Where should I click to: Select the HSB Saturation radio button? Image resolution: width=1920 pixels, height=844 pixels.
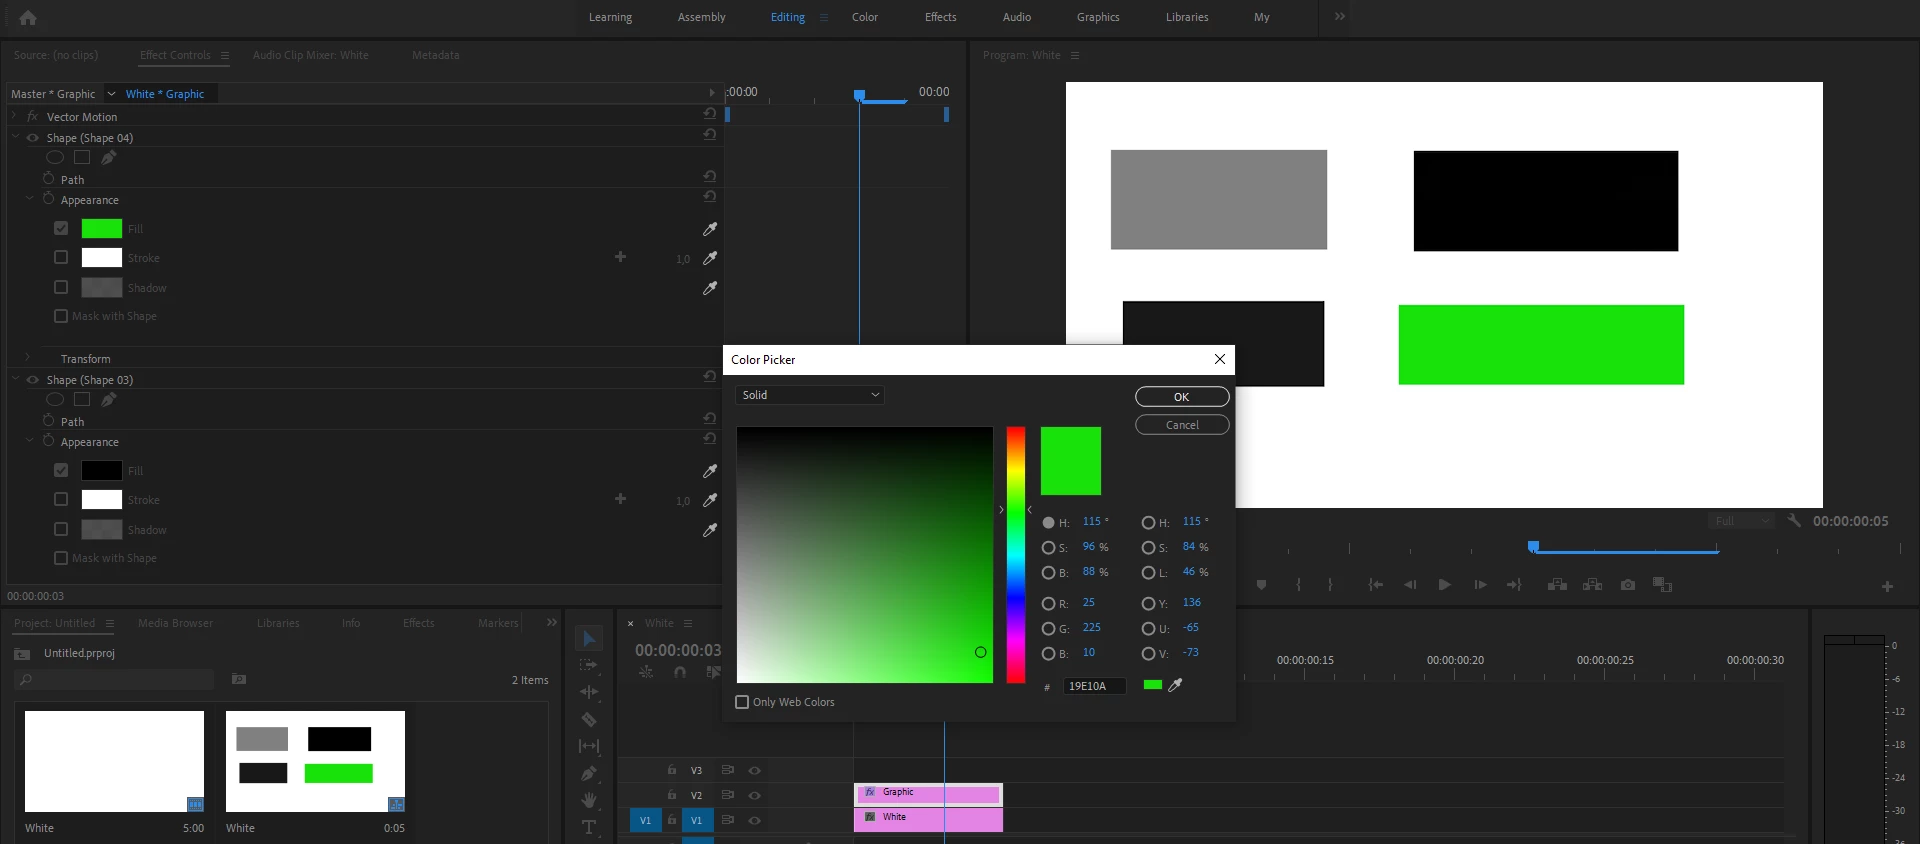pyautogui.click(x=1048, y=548)
